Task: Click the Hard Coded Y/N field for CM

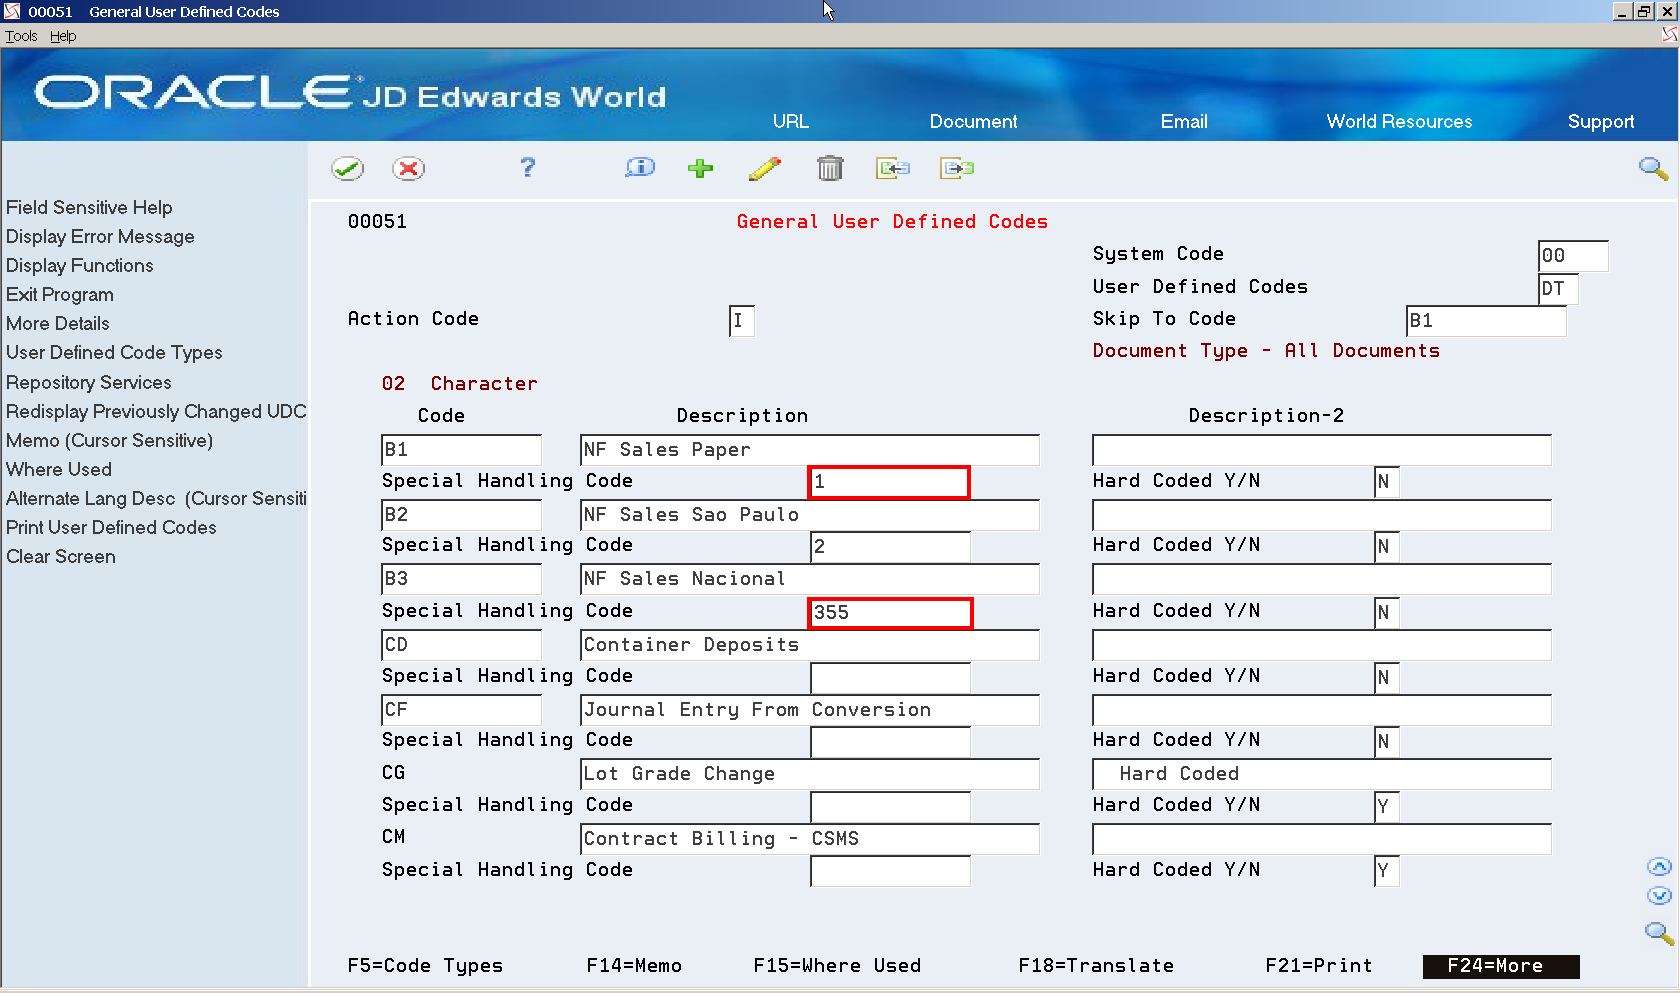Action: (x=1386, y=871)
